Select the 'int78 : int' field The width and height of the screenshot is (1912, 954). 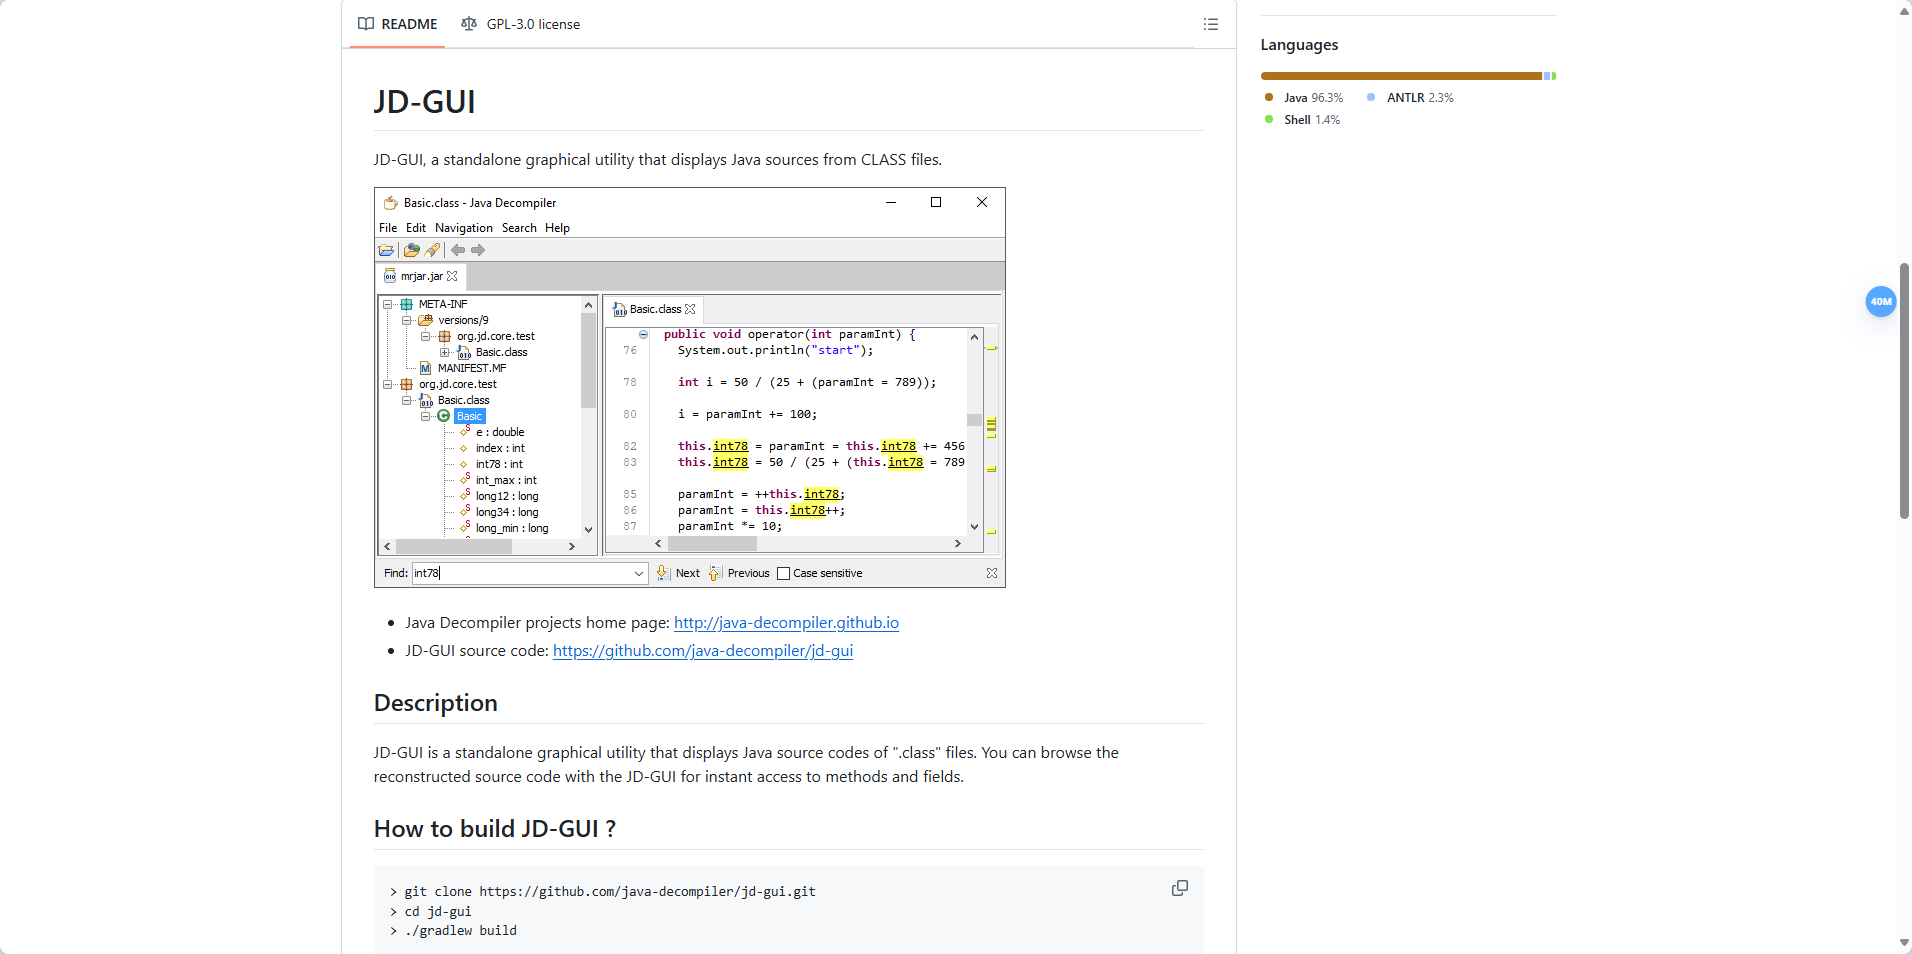[x=498, y=464]
